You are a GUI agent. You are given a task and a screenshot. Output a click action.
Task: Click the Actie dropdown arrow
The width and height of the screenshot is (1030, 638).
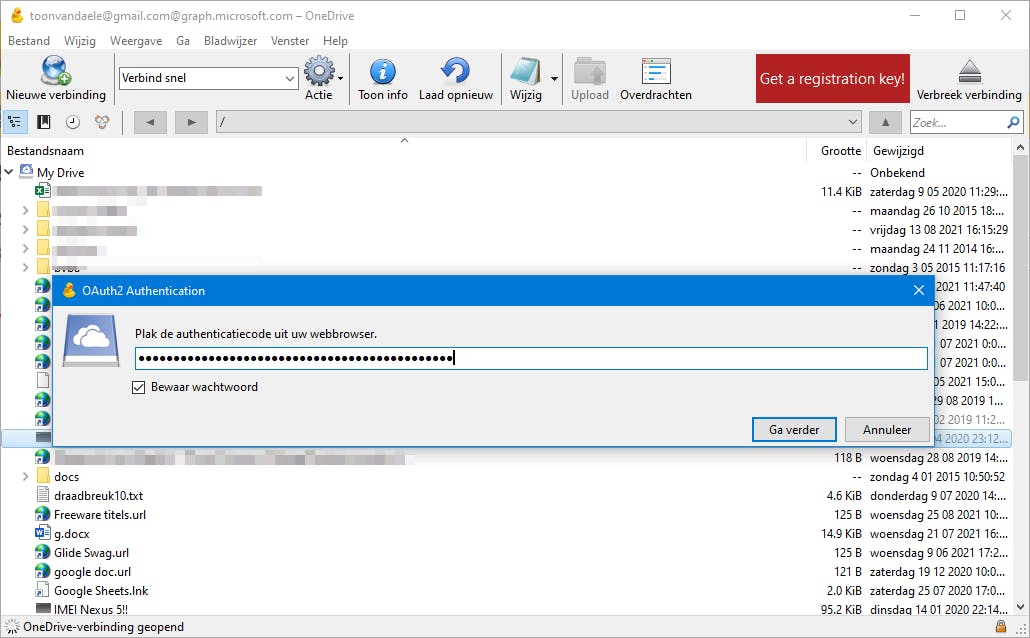coord(340,79)
